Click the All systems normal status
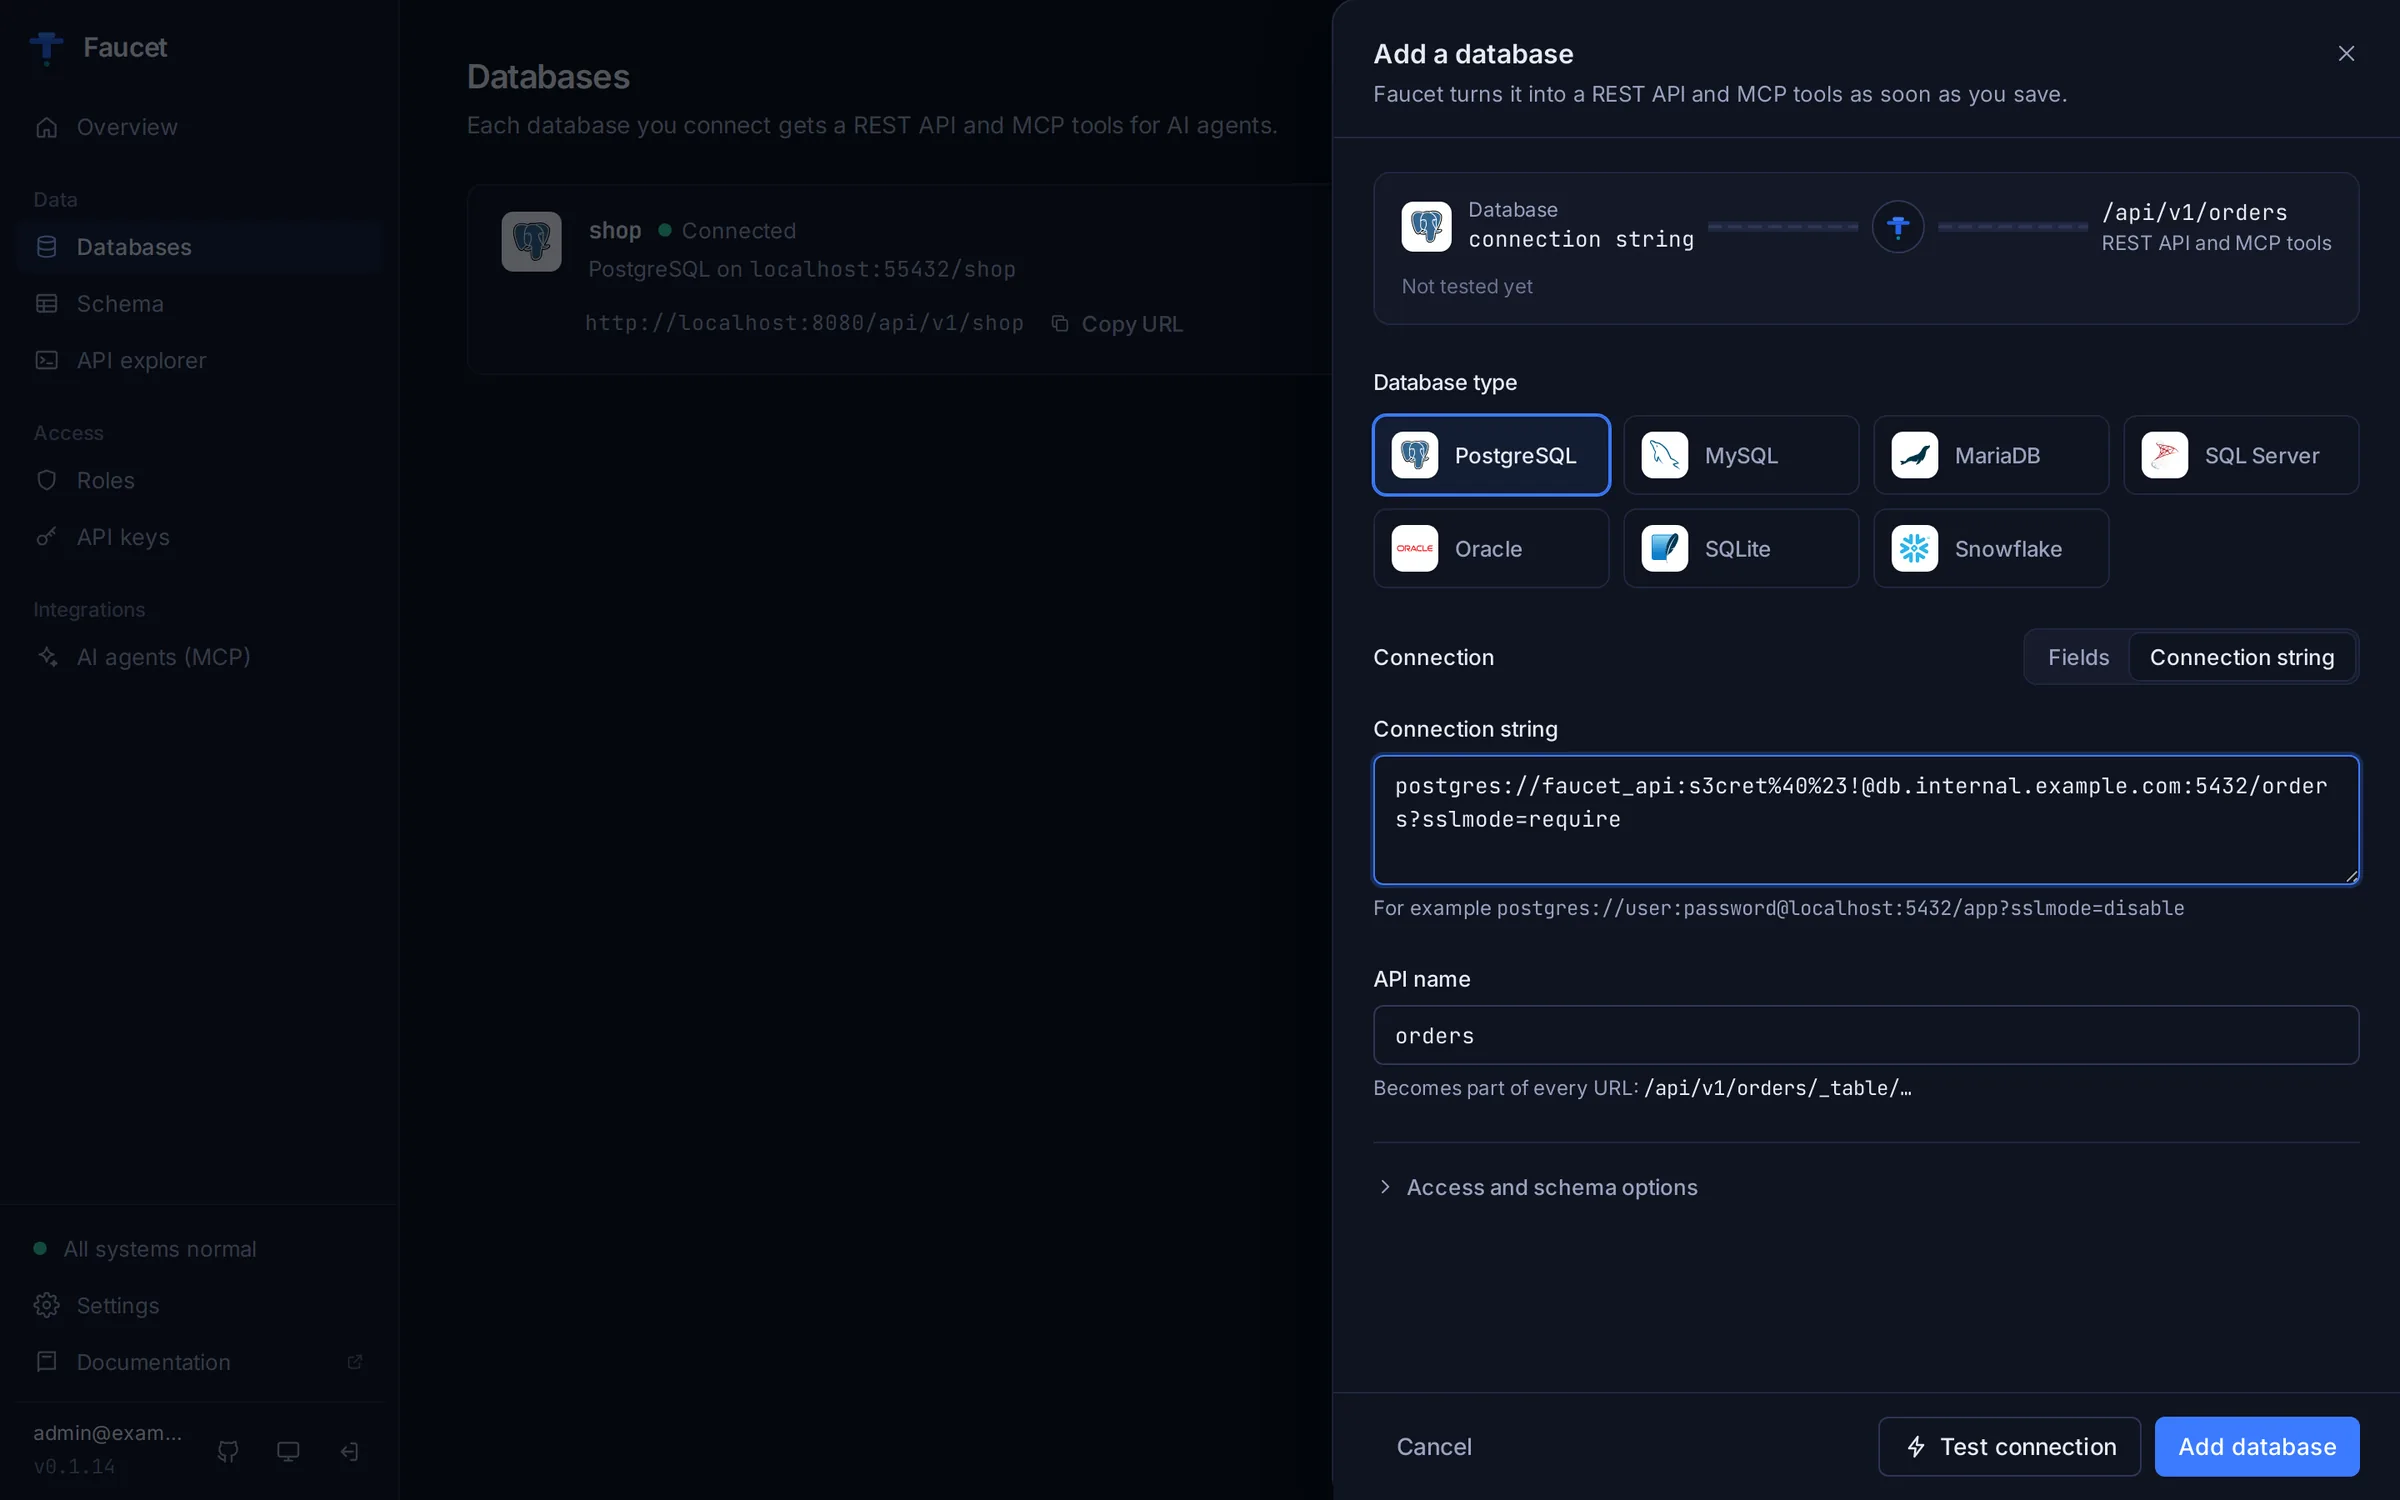This screenshot has width=2400, height=1500. [x=145, y=1248]
